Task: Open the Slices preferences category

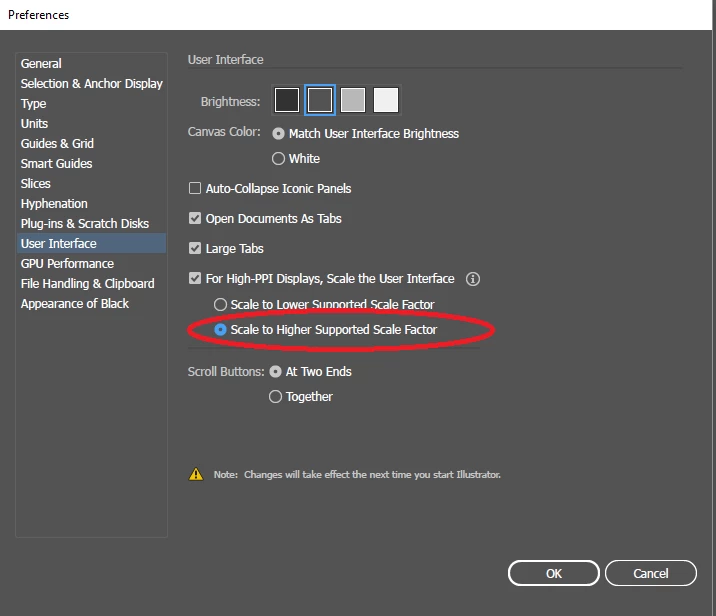Action: pos(91,184)
